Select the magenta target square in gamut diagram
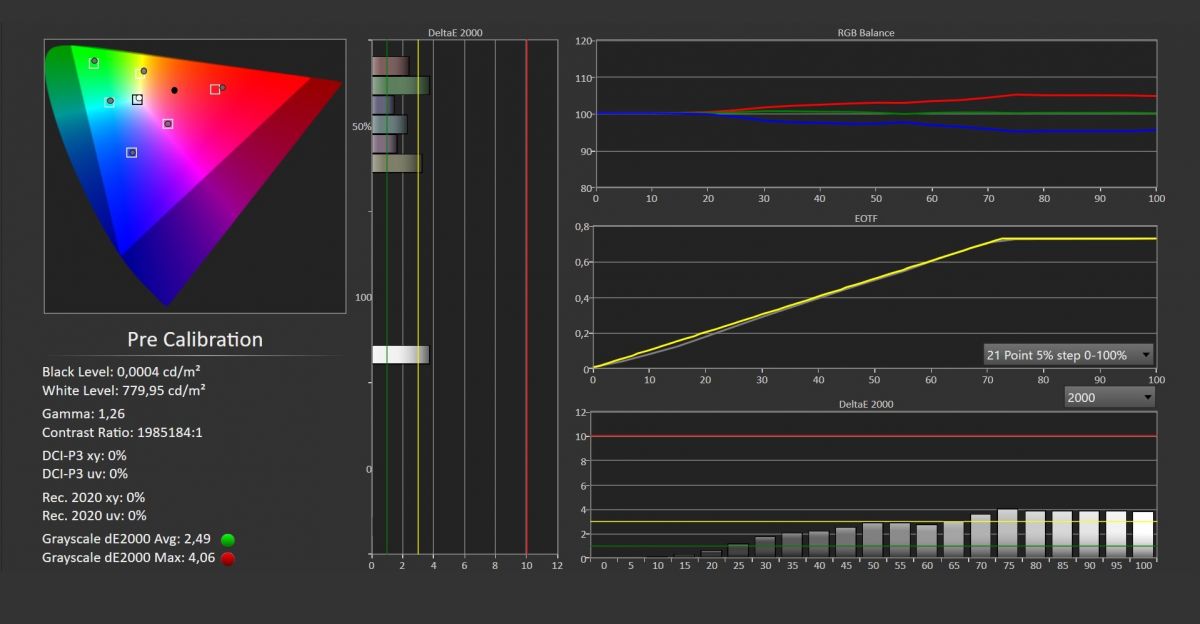The image size is (1200, 624). click(168, 124)
